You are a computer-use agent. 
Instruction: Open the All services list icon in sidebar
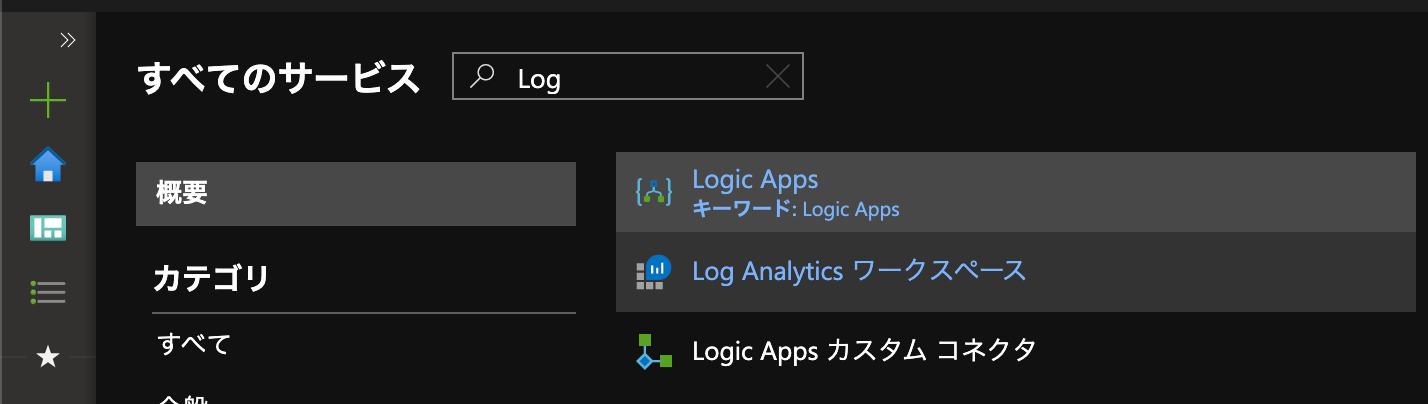coord(48,292)
